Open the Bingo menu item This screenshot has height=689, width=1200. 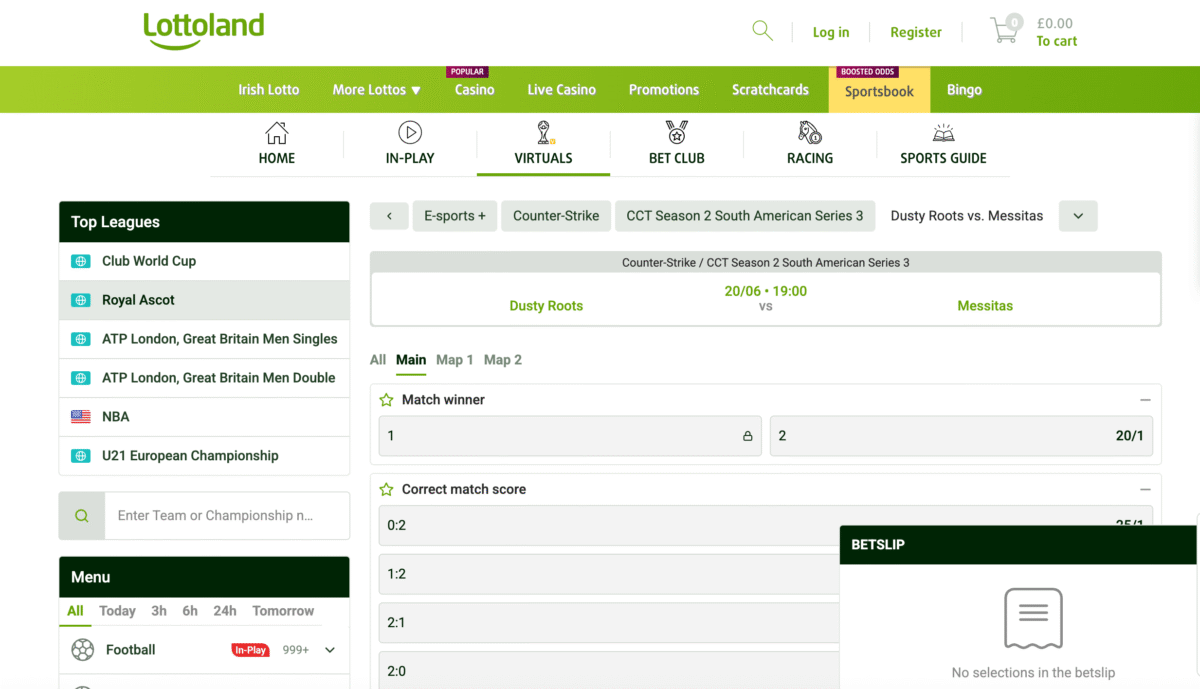pos(964,90)
